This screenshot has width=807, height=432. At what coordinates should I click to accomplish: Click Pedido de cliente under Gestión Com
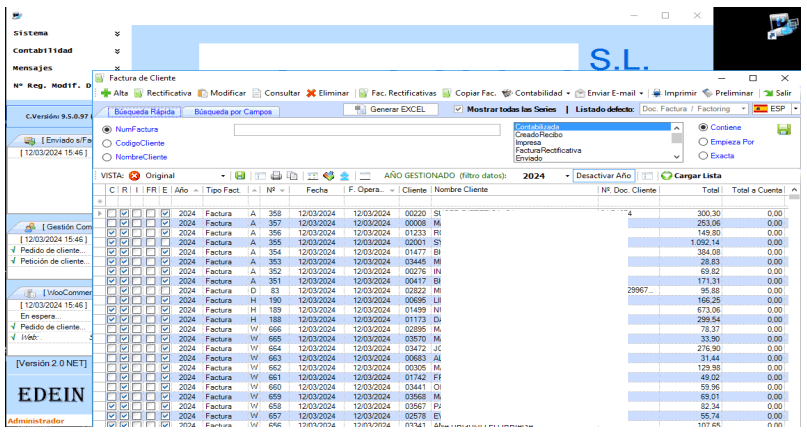coord(52,250)
